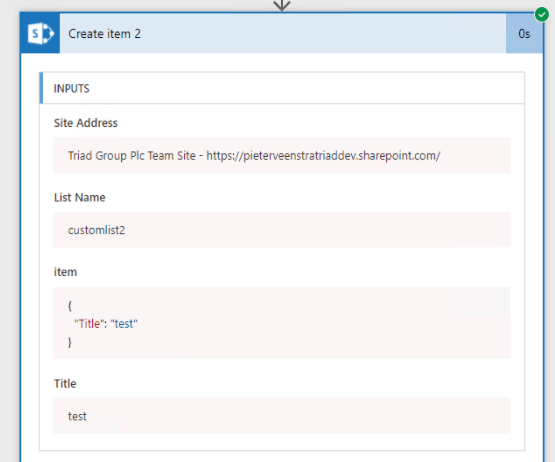Click the SharePoint connector icon
The width and height of the screenshot is (555, 462).
[40, 34]
